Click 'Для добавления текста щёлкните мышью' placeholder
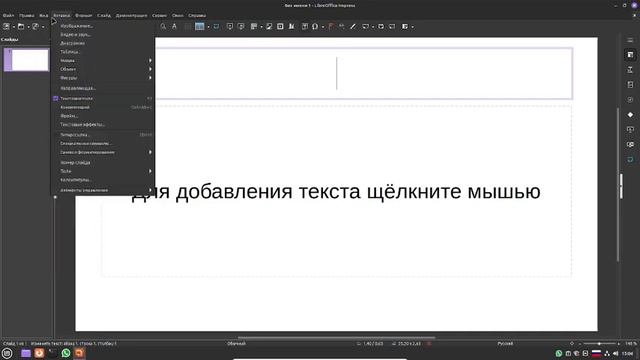Screen dimensions: 640x360 tap(336, 191)
